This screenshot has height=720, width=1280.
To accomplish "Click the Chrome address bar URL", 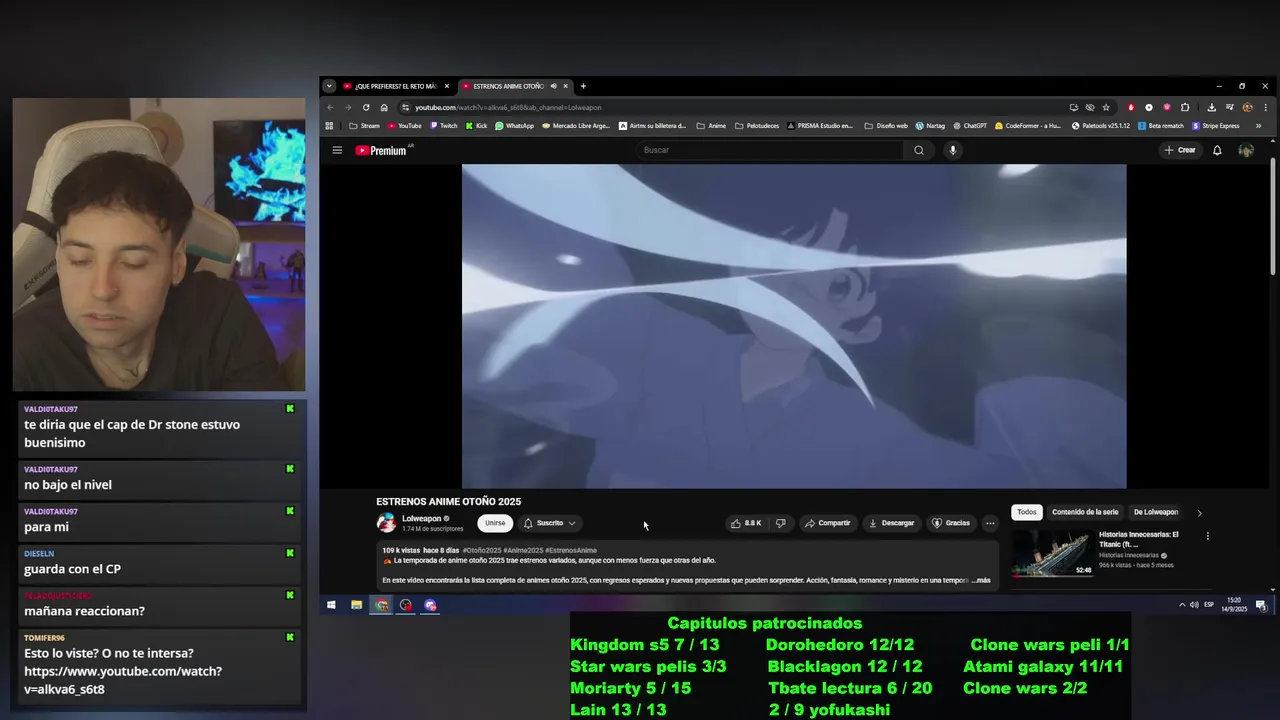I will click(x=508, y=107).
